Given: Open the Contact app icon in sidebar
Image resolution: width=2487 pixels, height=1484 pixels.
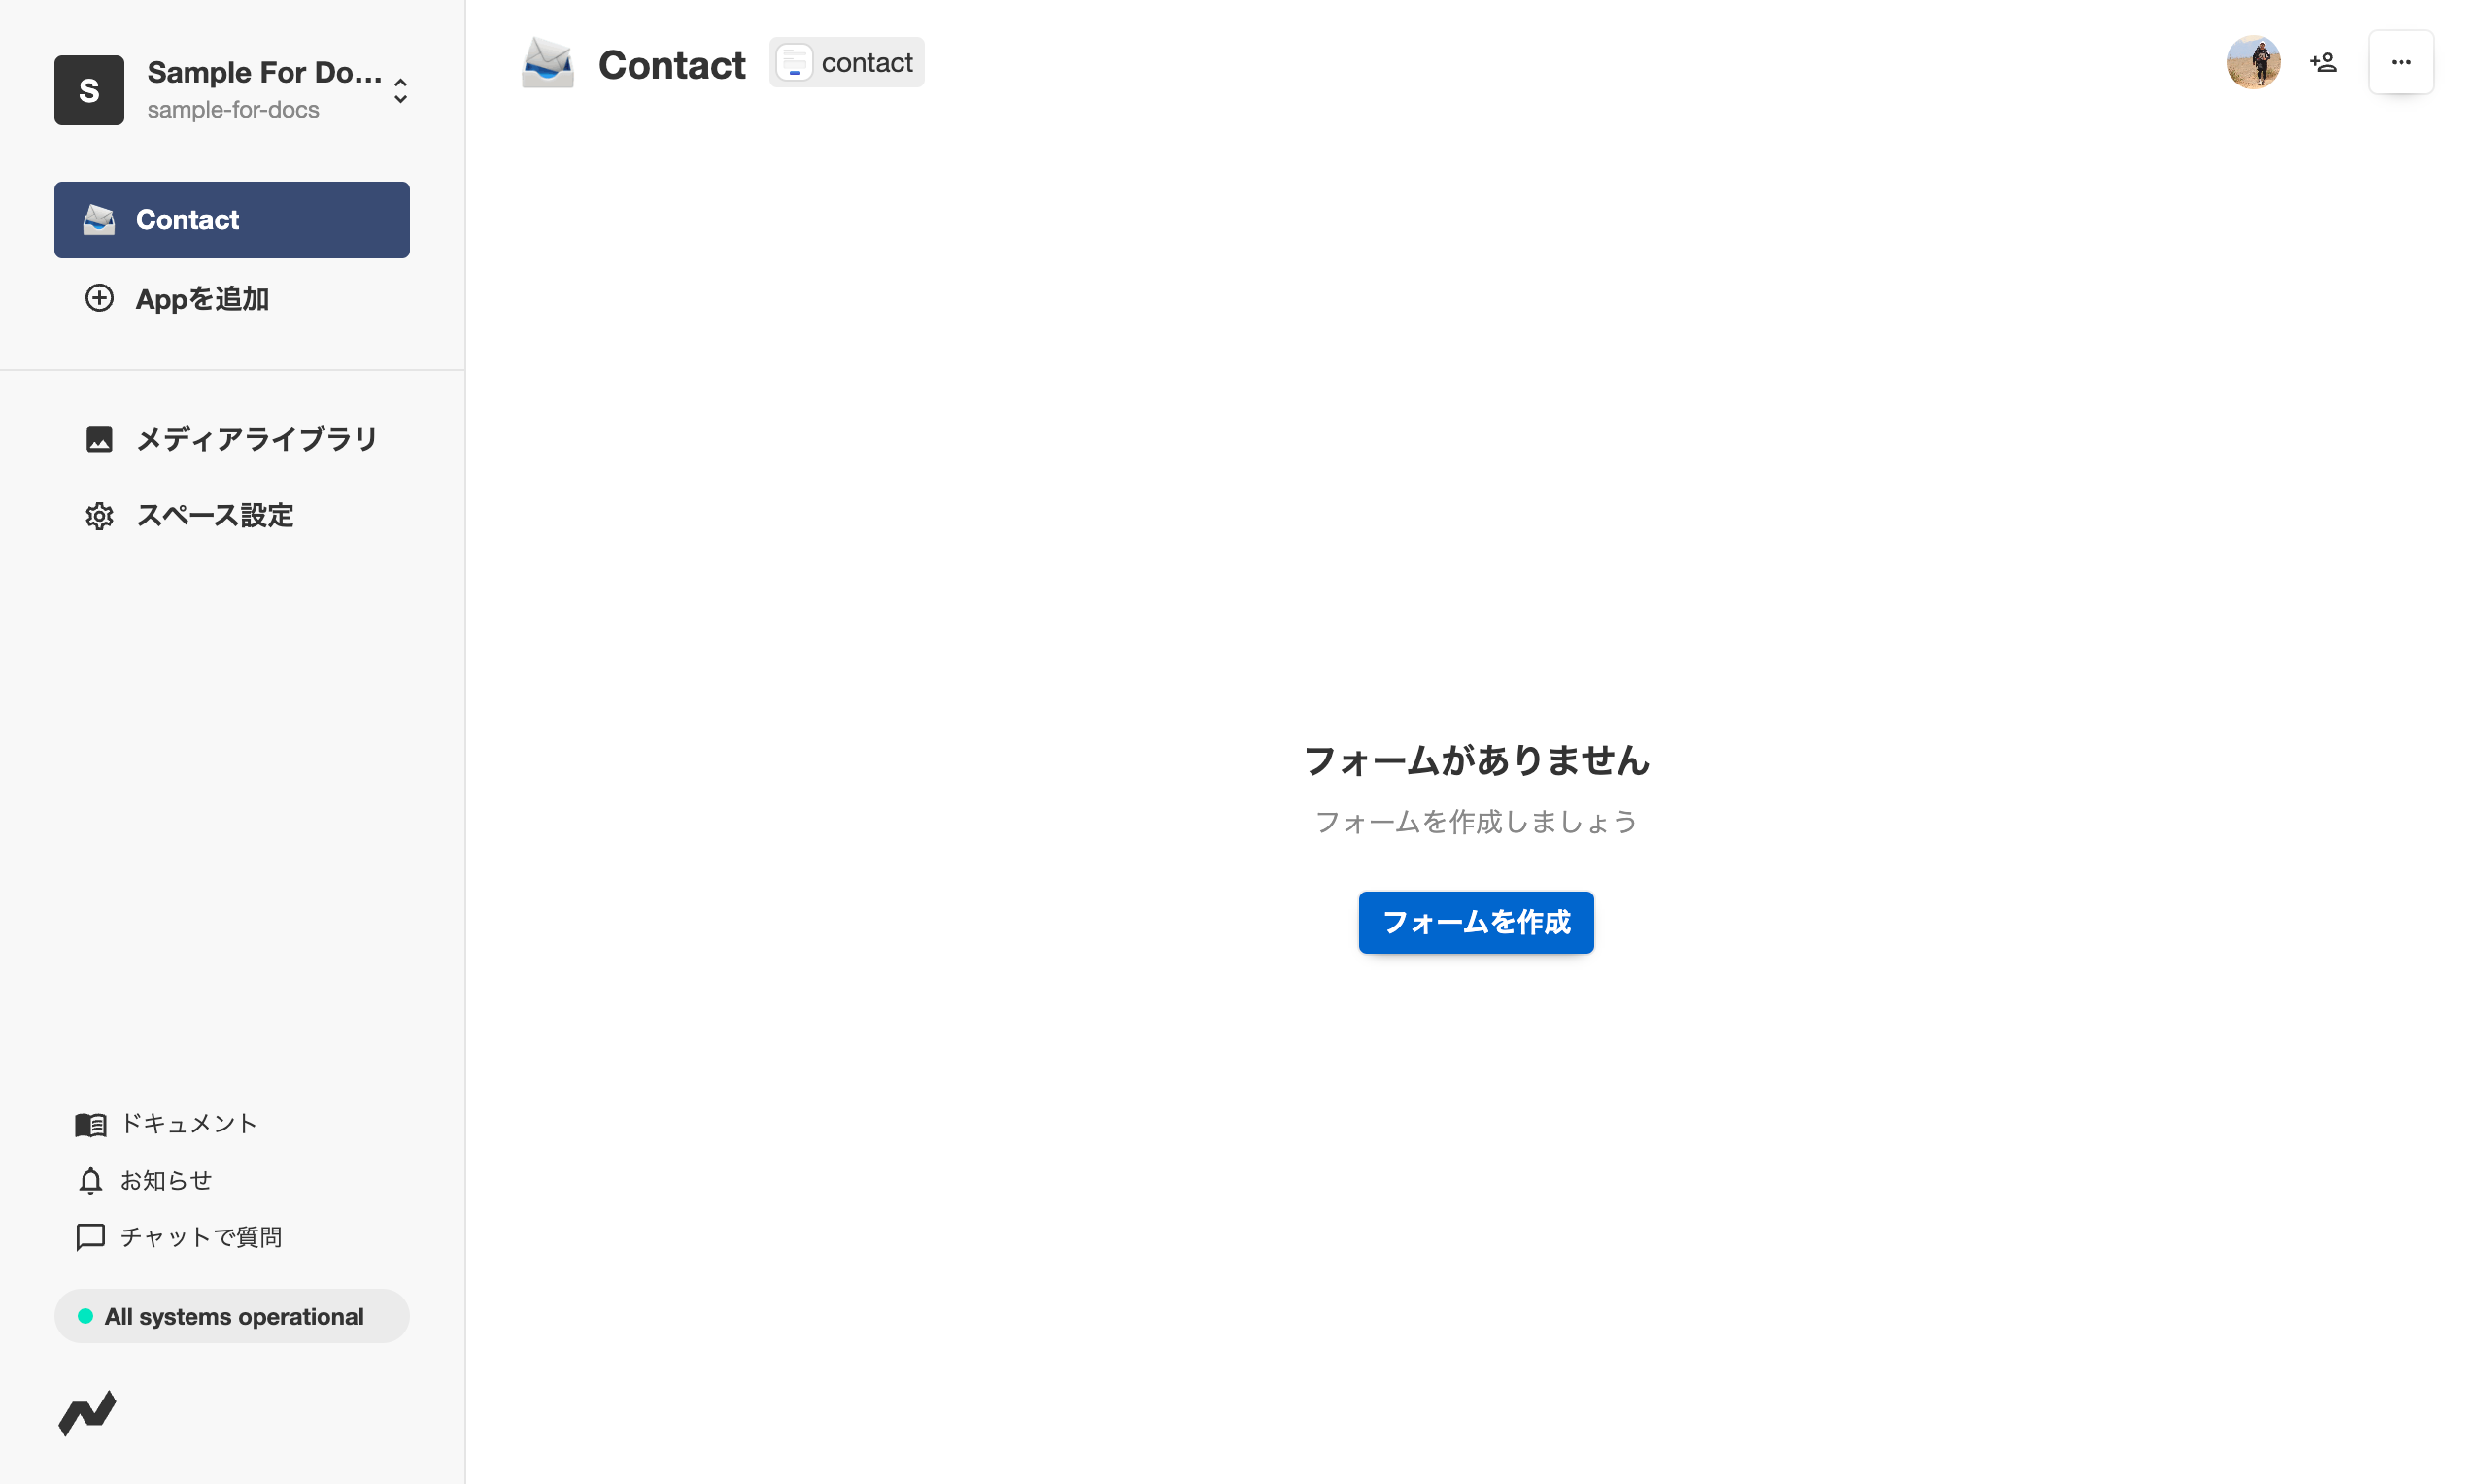Looking at the screenshot, I should (x=98, y=219).
